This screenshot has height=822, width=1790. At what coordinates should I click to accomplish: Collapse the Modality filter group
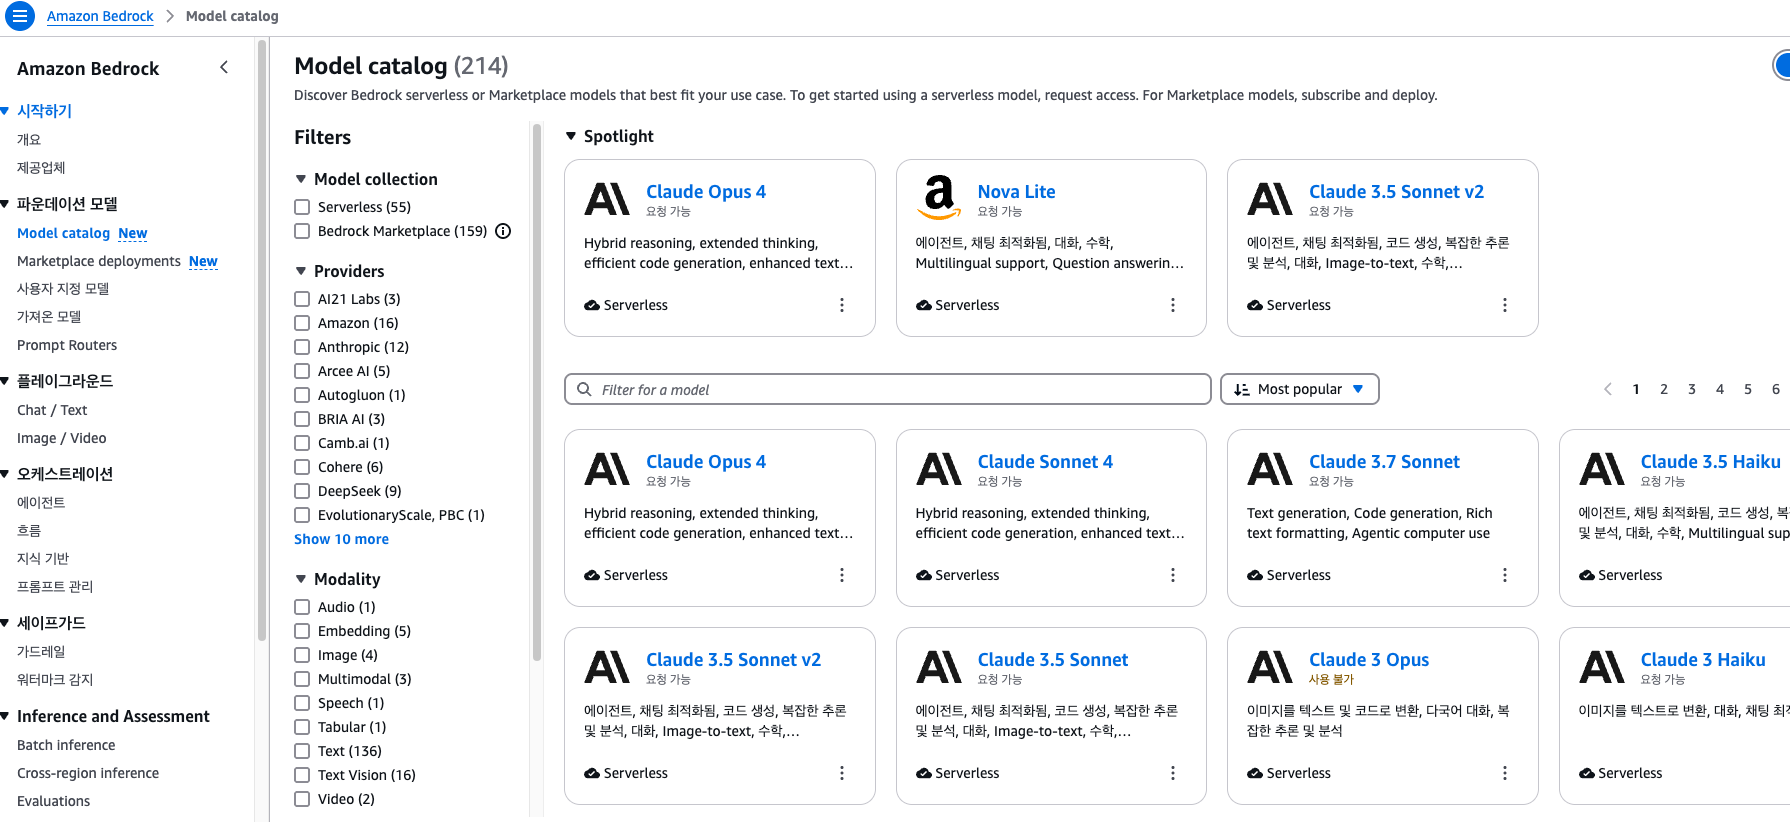tap(301, 579)
